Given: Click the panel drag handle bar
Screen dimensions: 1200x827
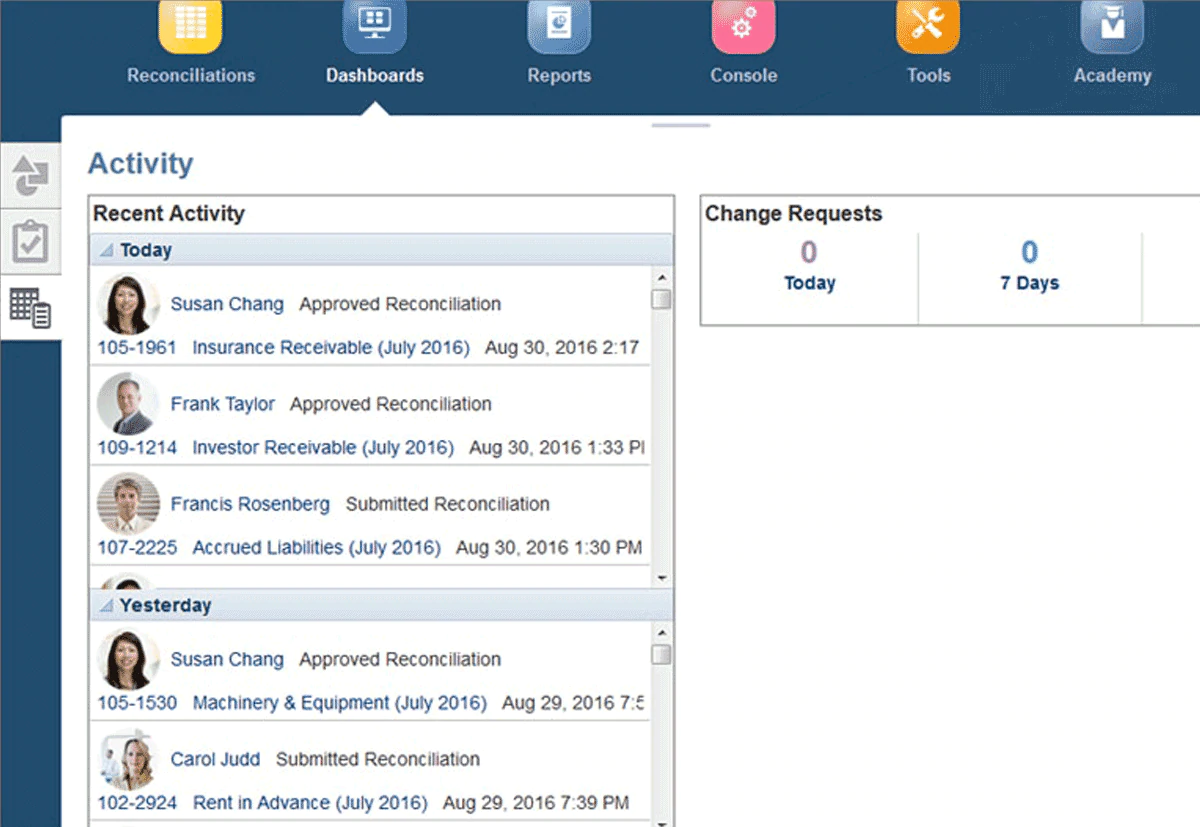Looking at the screenshot, I should coord(681,126).
